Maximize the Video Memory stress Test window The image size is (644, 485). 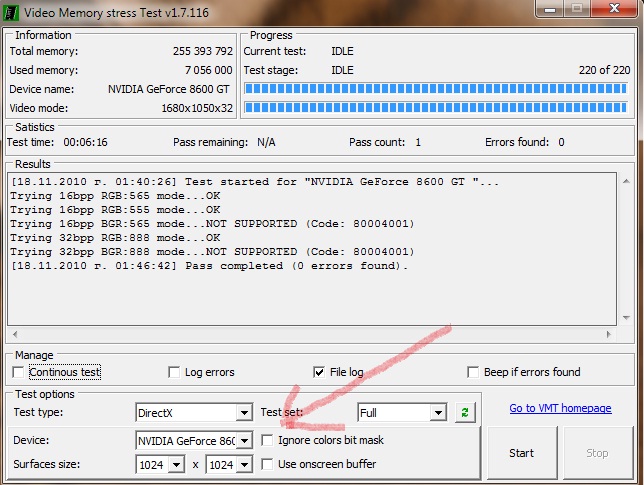[575, 9]
